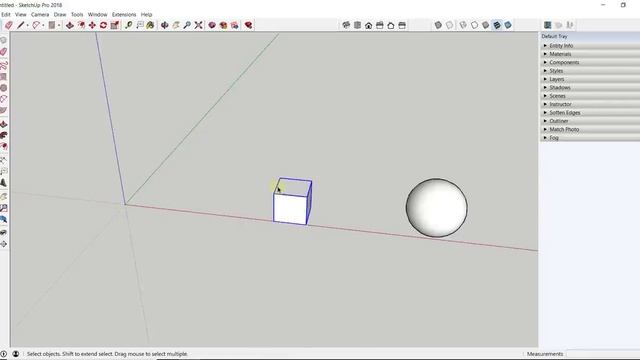This screenshot has height=360, width=640.
Task: Pick the Tape Measure tool
Action: [x=129, y=25]
